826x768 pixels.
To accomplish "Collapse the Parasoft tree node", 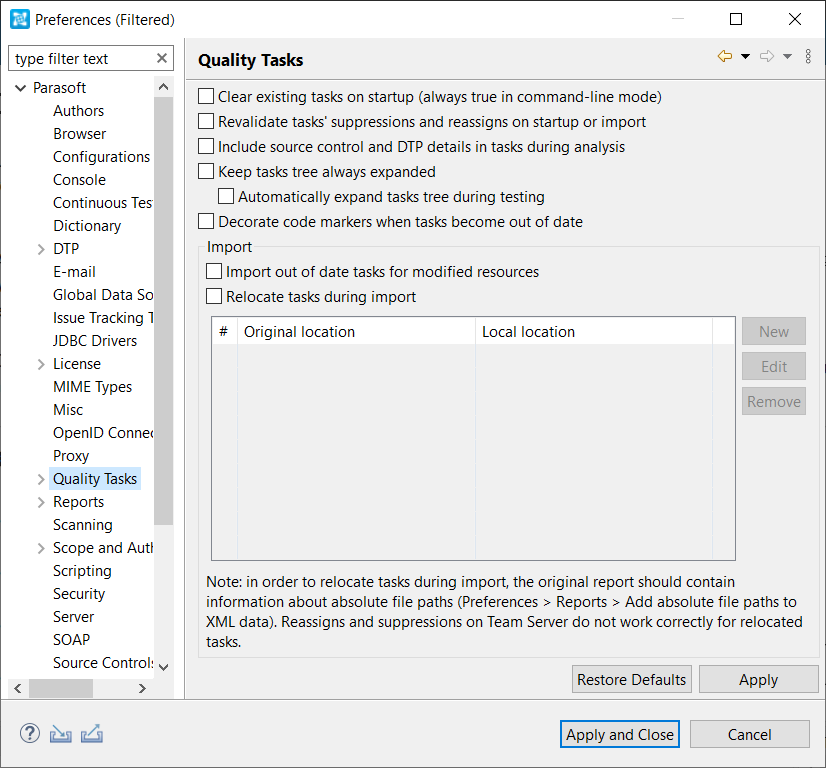I will (21, 88).
